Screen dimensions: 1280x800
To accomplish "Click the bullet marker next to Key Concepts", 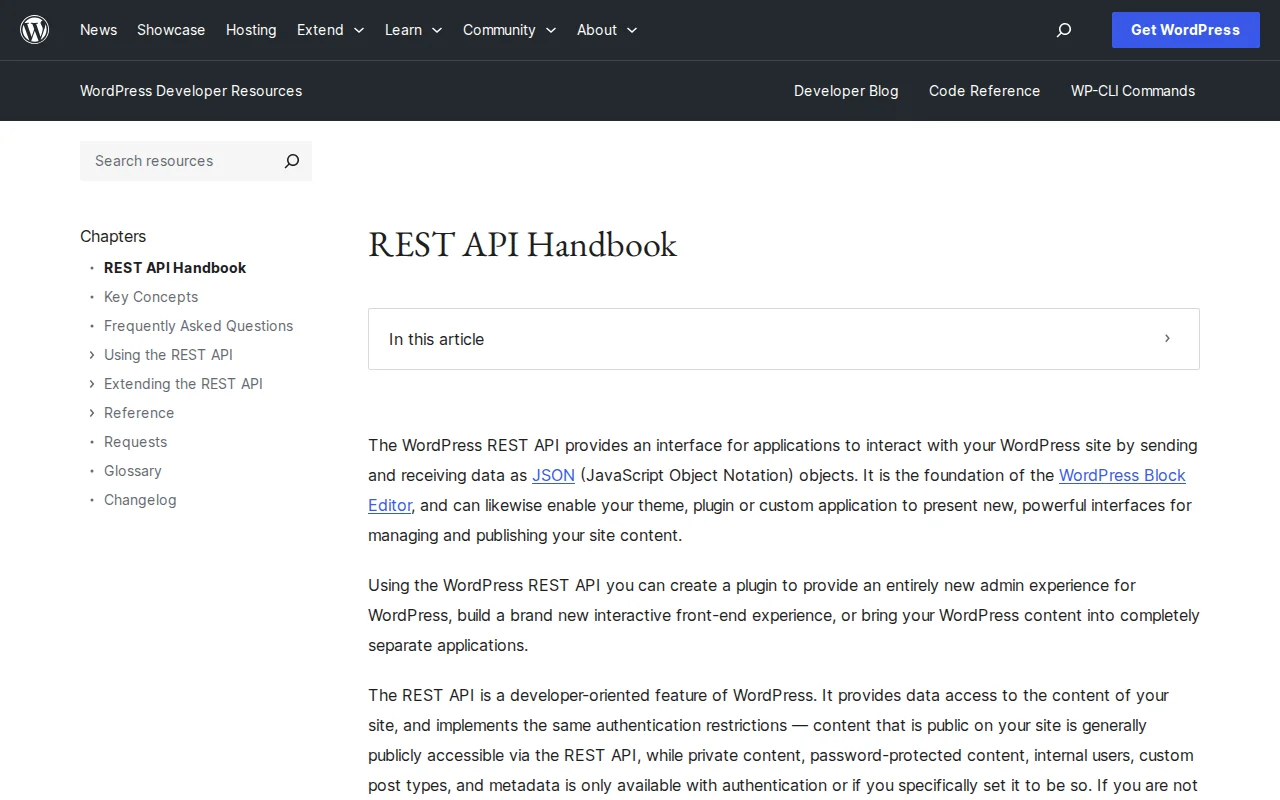I will coord(92,297).
